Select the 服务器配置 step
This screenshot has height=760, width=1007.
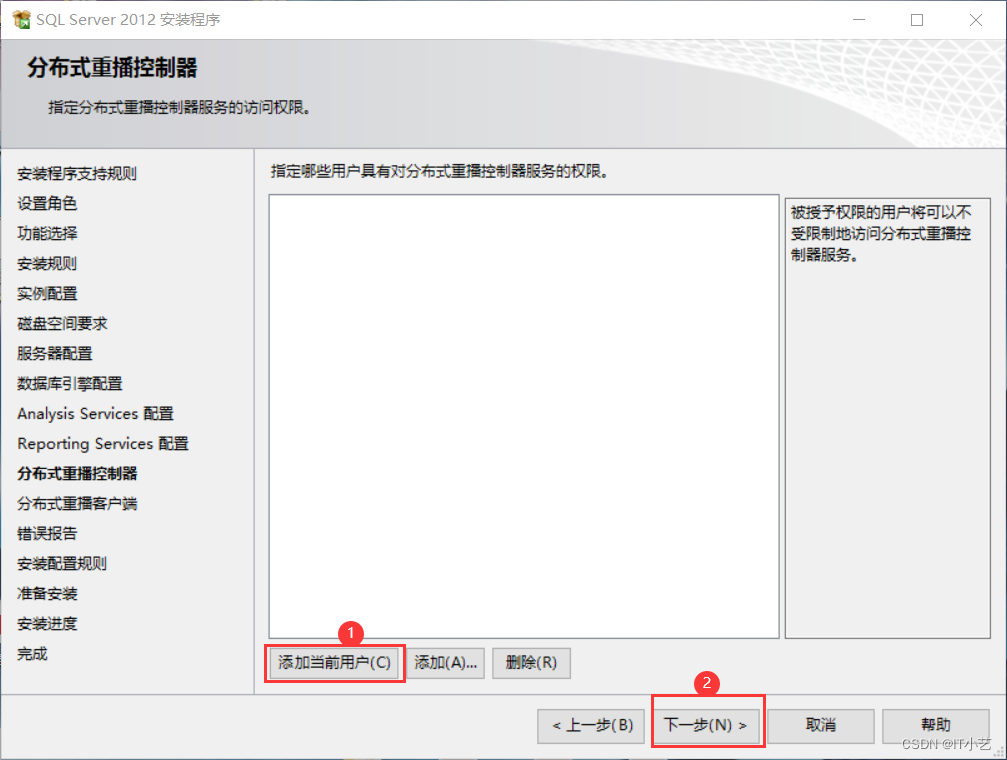(55, 353)
